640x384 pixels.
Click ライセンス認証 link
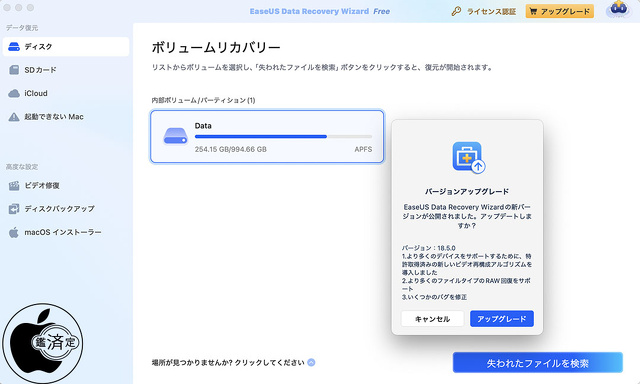[x=491, y=11]
